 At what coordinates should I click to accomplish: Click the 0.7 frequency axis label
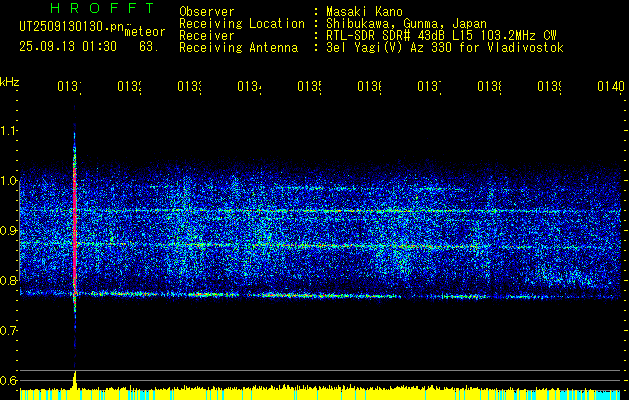(x=8, y=330)
